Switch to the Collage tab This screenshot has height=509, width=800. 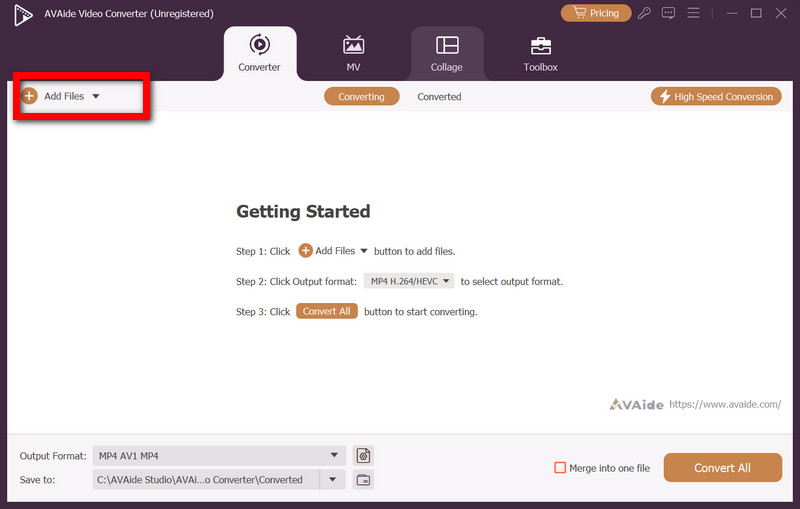pos(447,53)
